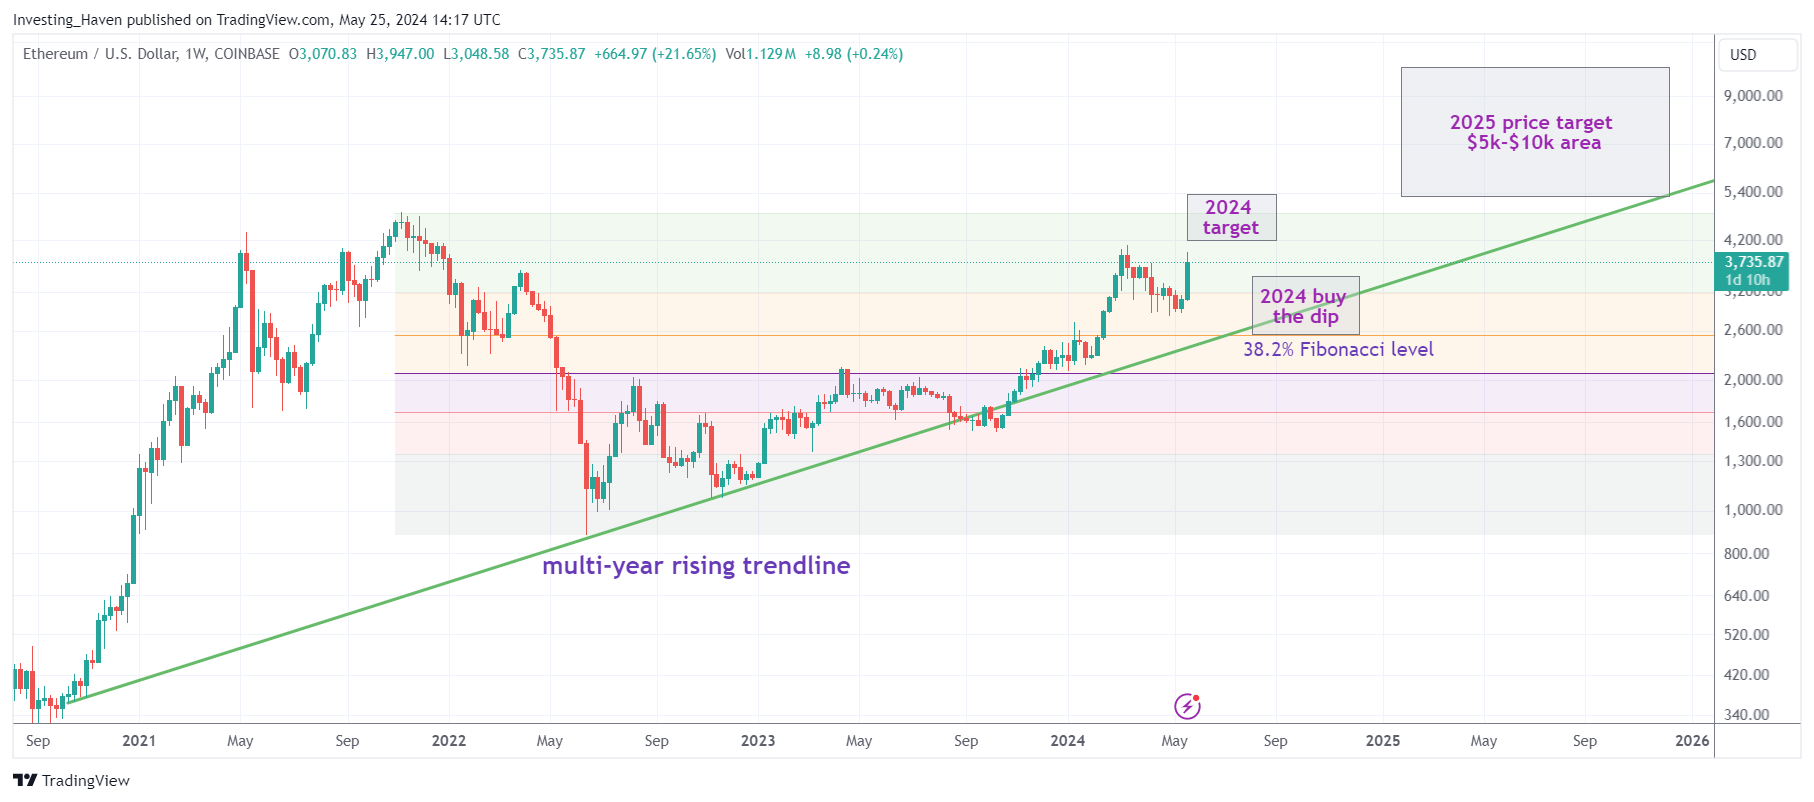Click the H3,947.00 high value readout
Image resolution: width=1814 pixels, height=802 pixels.
400,54
